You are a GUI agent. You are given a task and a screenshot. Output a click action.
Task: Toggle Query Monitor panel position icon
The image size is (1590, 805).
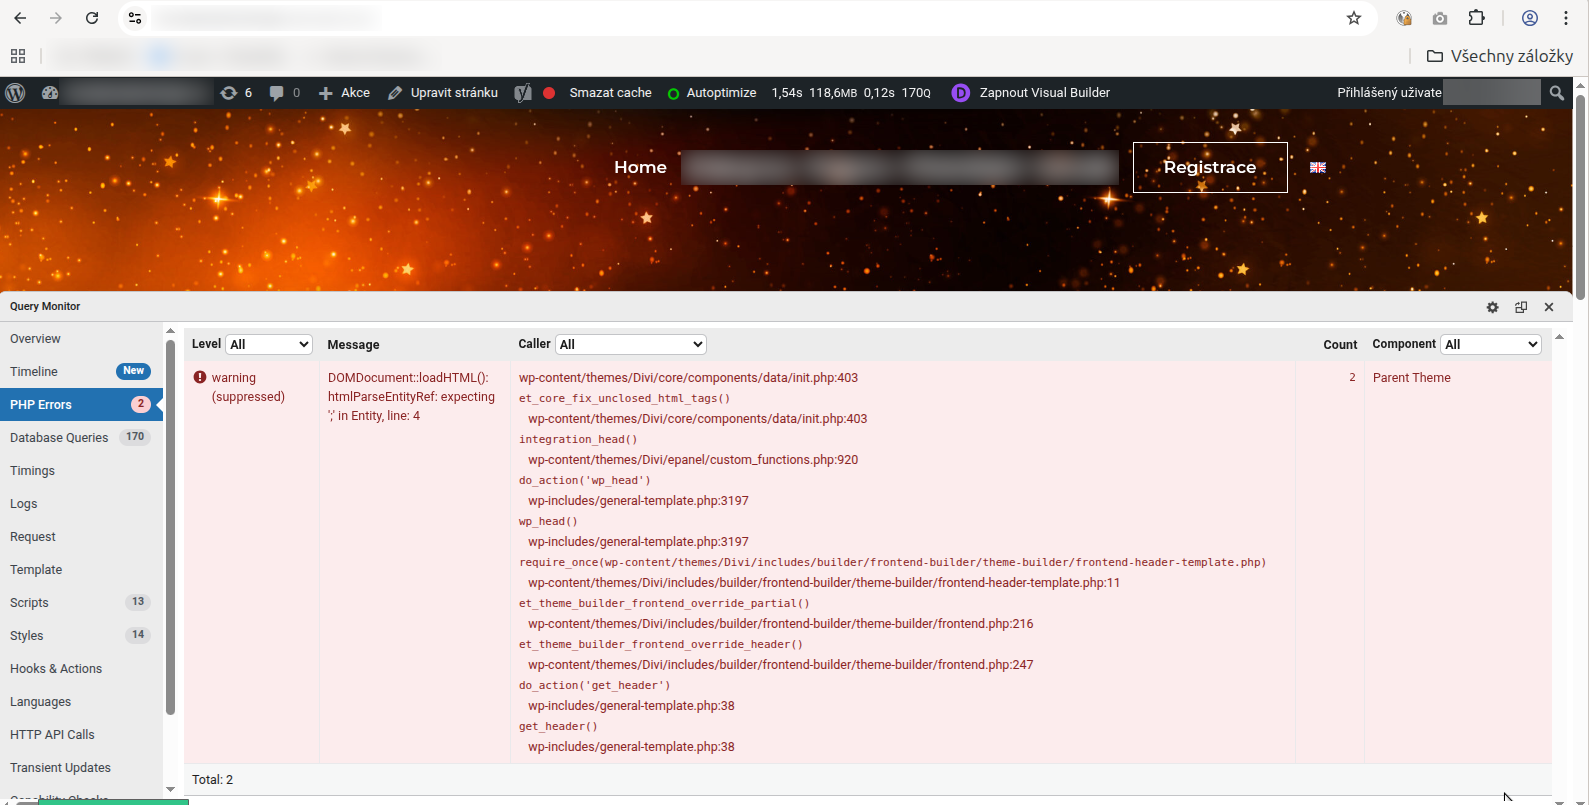pyautogui.click(x=1521, y=307)
